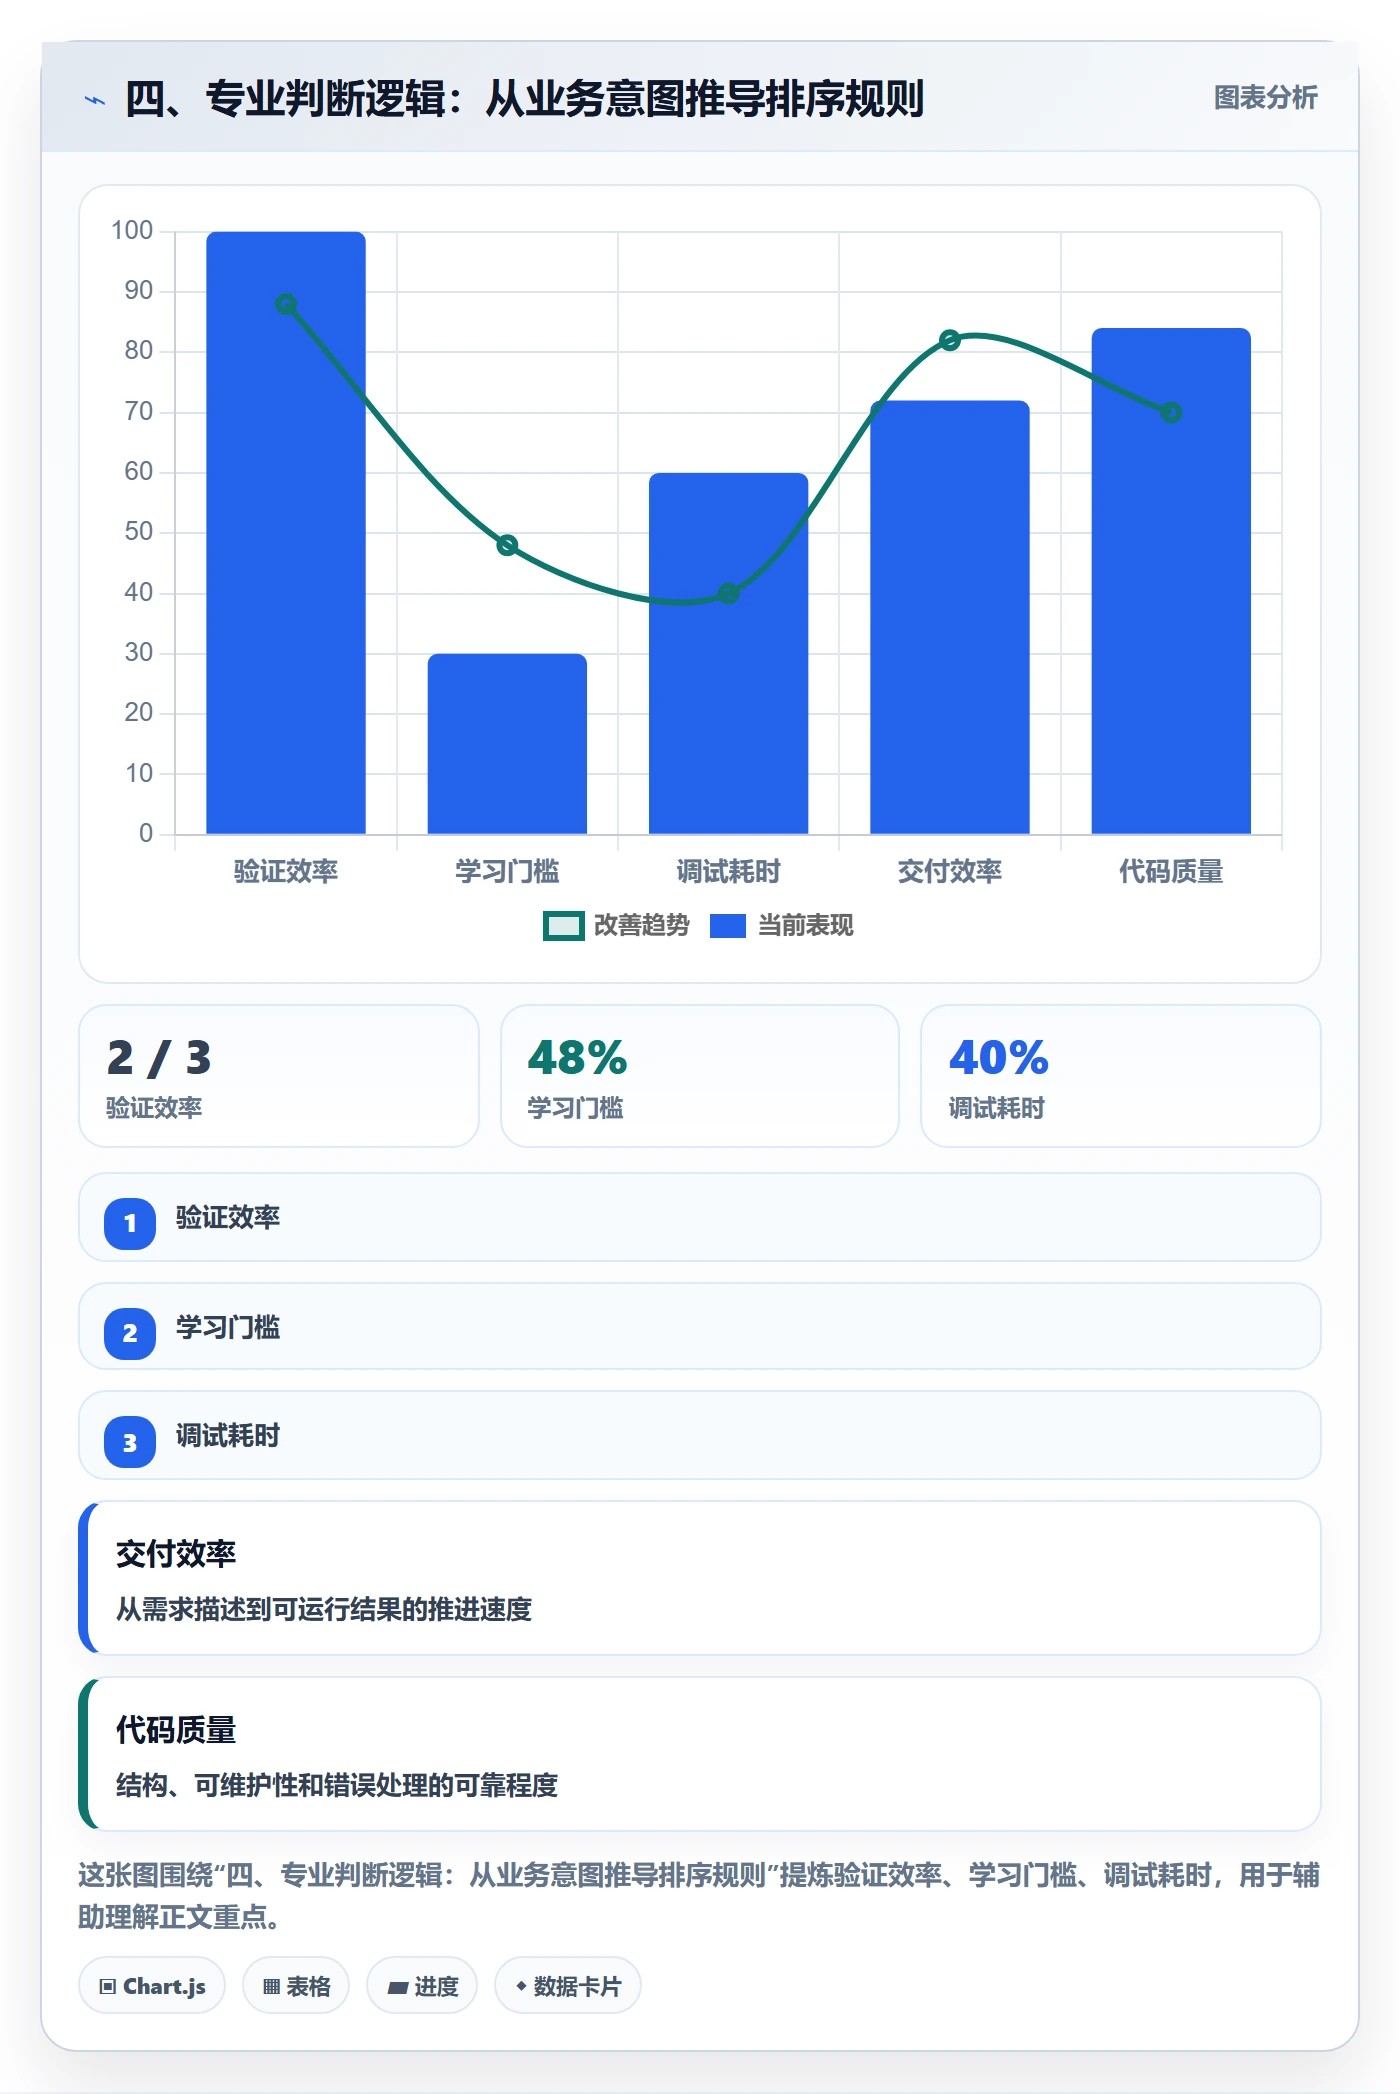Image resolution: width=1400 pixels, height=2094 pixels.
Task: Click the blue legend swatch for 当前表现
Action: pos(728,926)
